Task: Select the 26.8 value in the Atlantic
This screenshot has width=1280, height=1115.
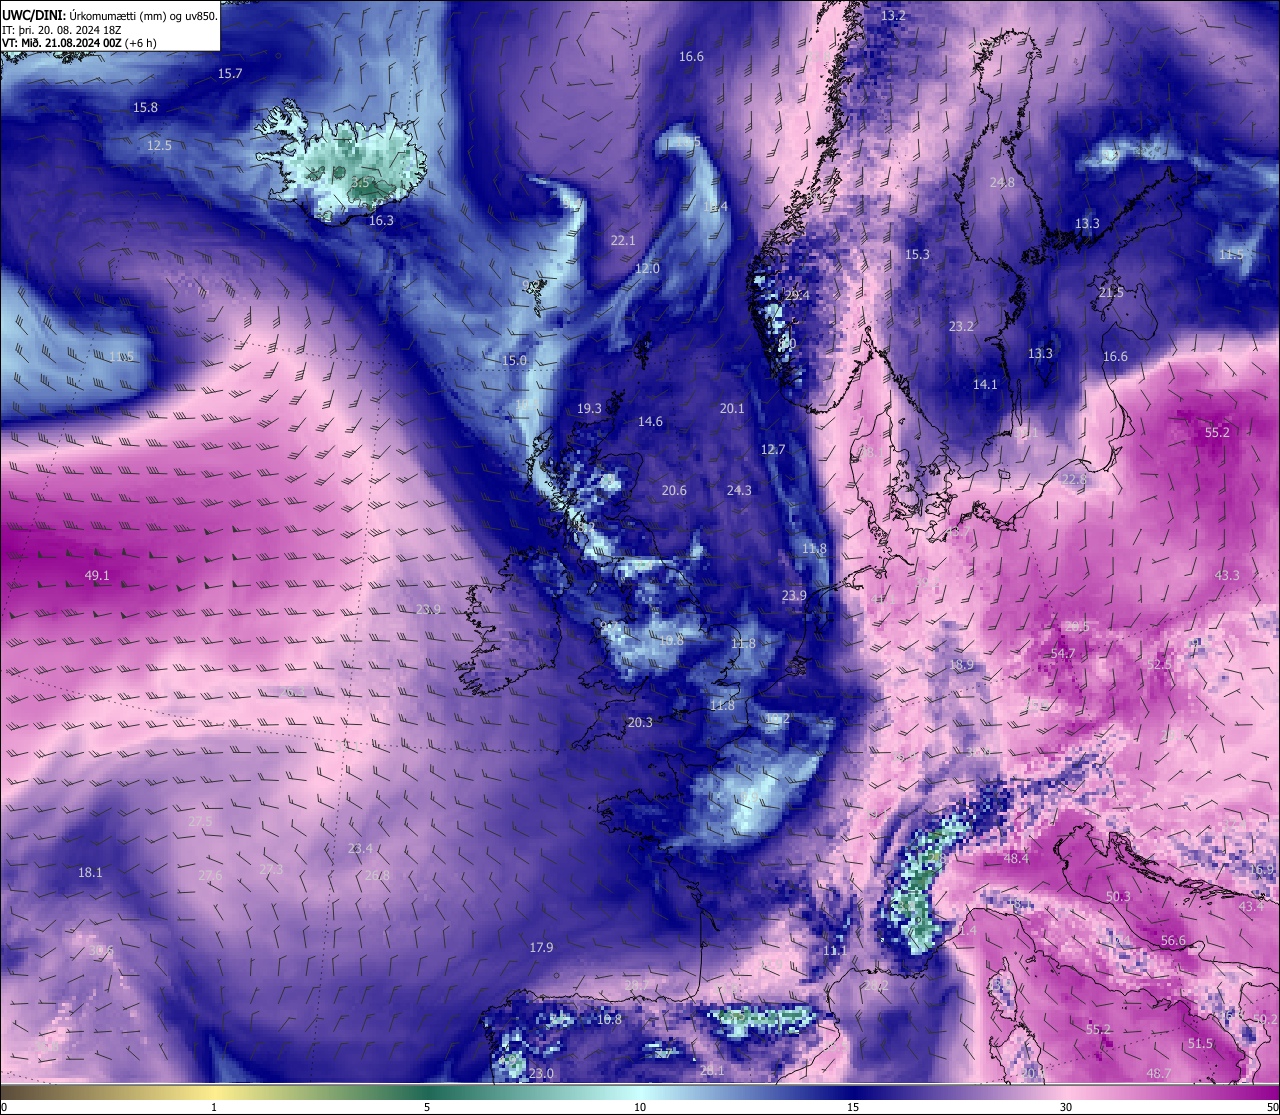Action: click(377, 876)
